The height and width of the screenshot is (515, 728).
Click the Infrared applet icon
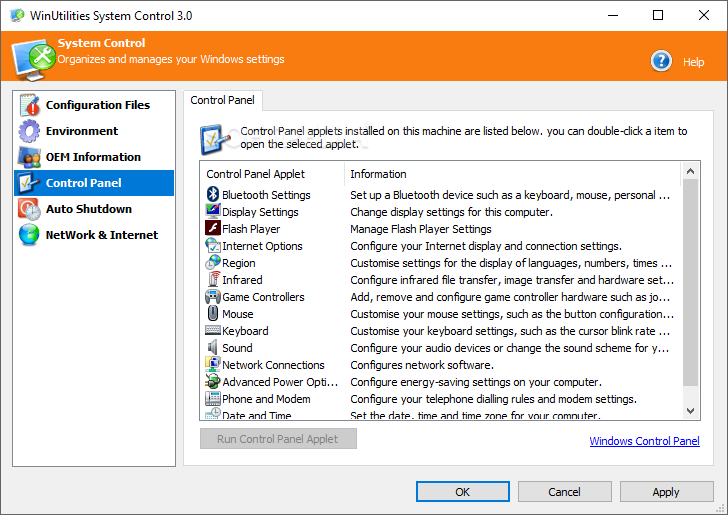(x=214, y=279)
